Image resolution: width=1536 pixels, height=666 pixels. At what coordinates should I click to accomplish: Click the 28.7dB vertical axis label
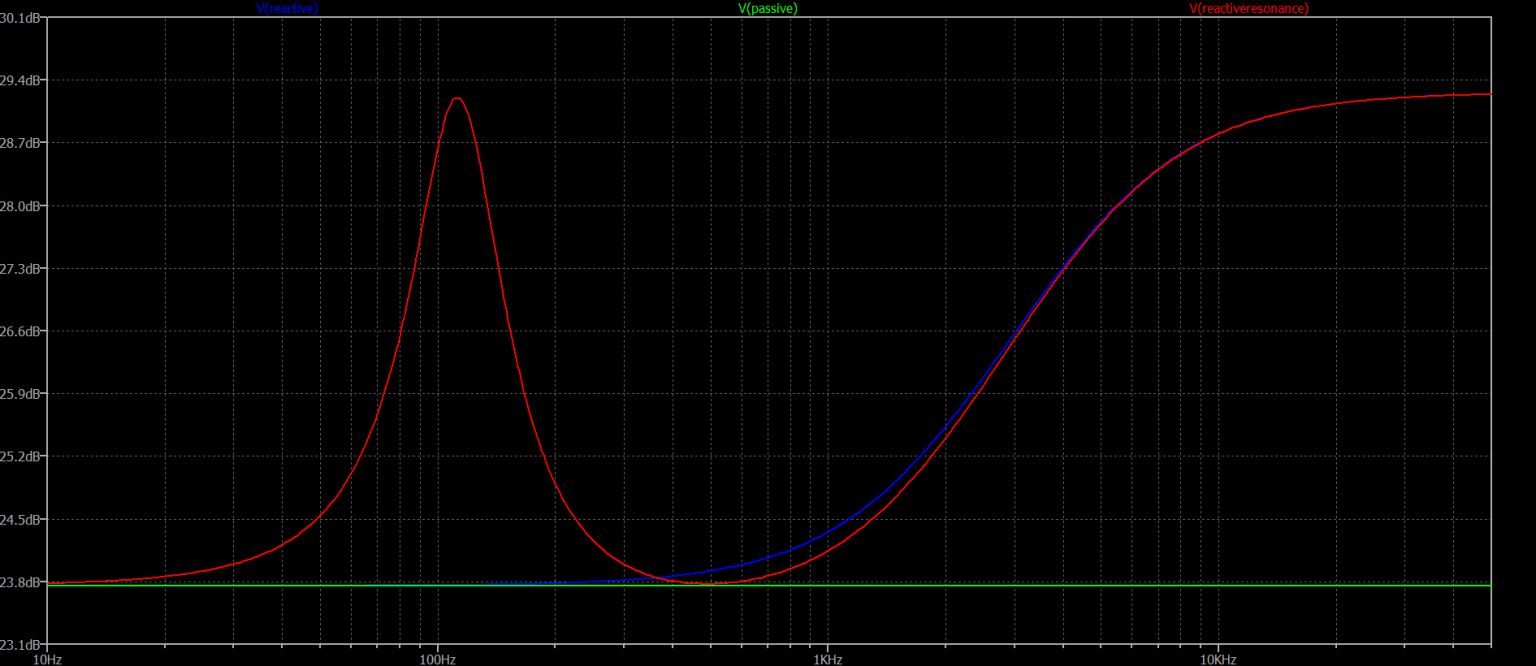click(22, 143)
